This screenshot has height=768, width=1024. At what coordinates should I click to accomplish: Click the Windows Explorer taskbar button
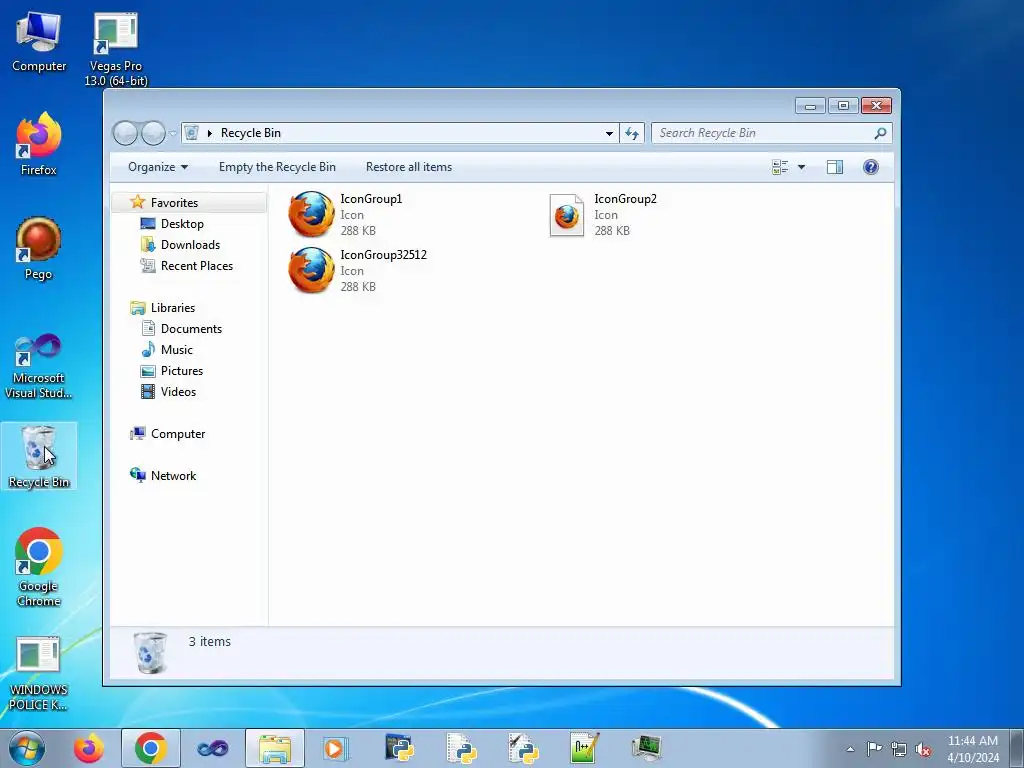pyautogui.click(x=275, y=748)
